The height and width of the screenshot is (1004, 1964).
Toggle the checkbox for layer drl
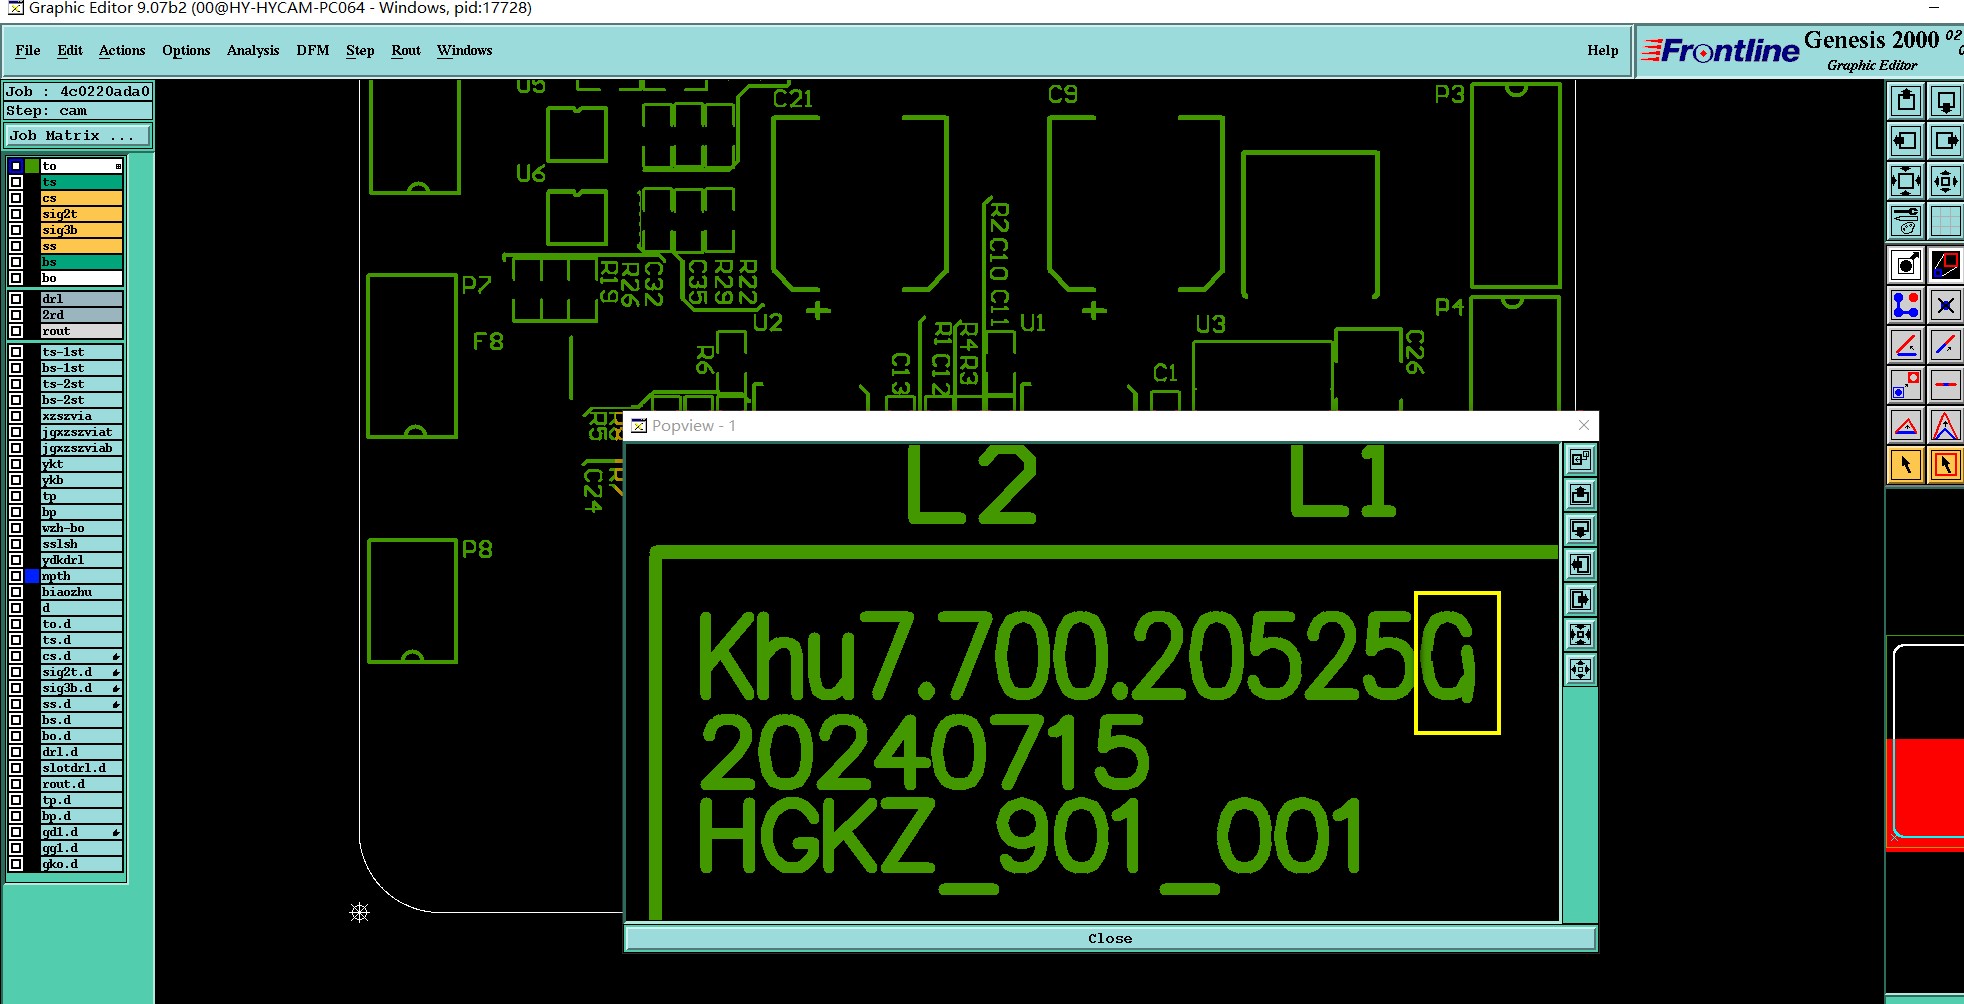coord(16,299)
